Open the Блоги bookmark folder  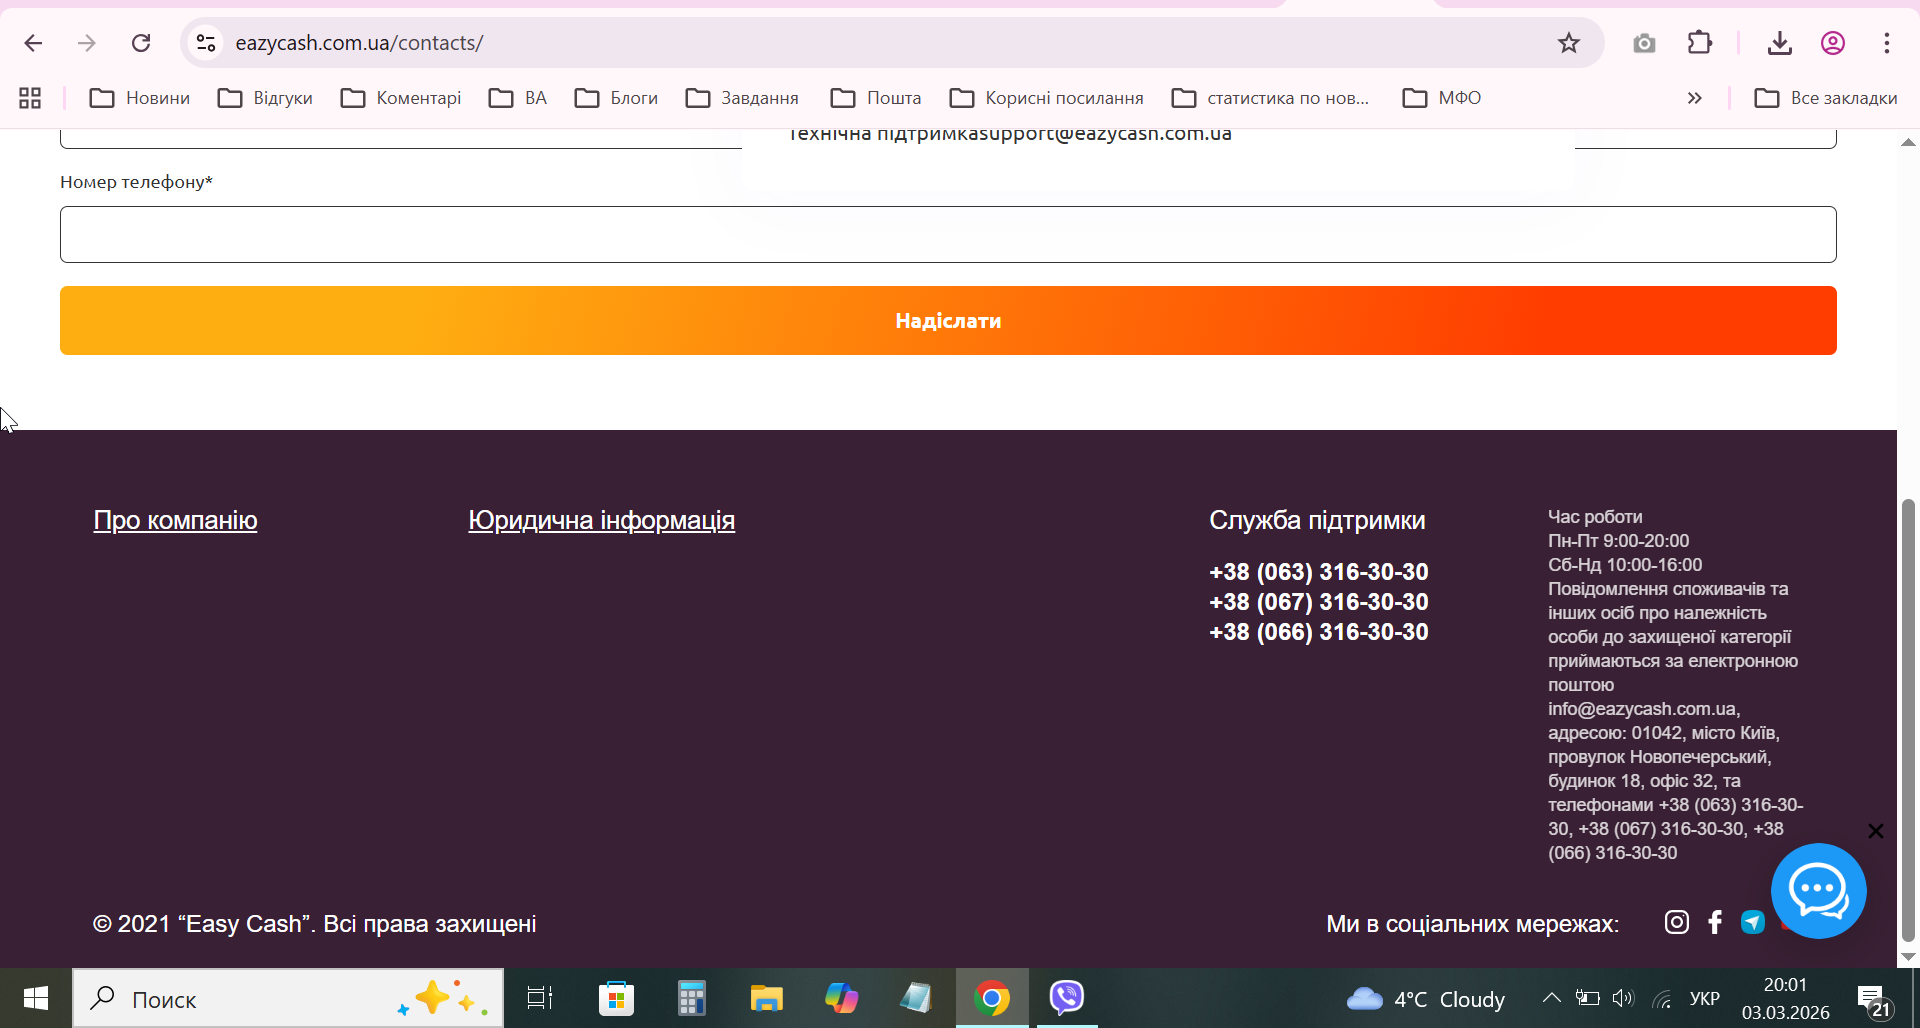coord(616,98)
